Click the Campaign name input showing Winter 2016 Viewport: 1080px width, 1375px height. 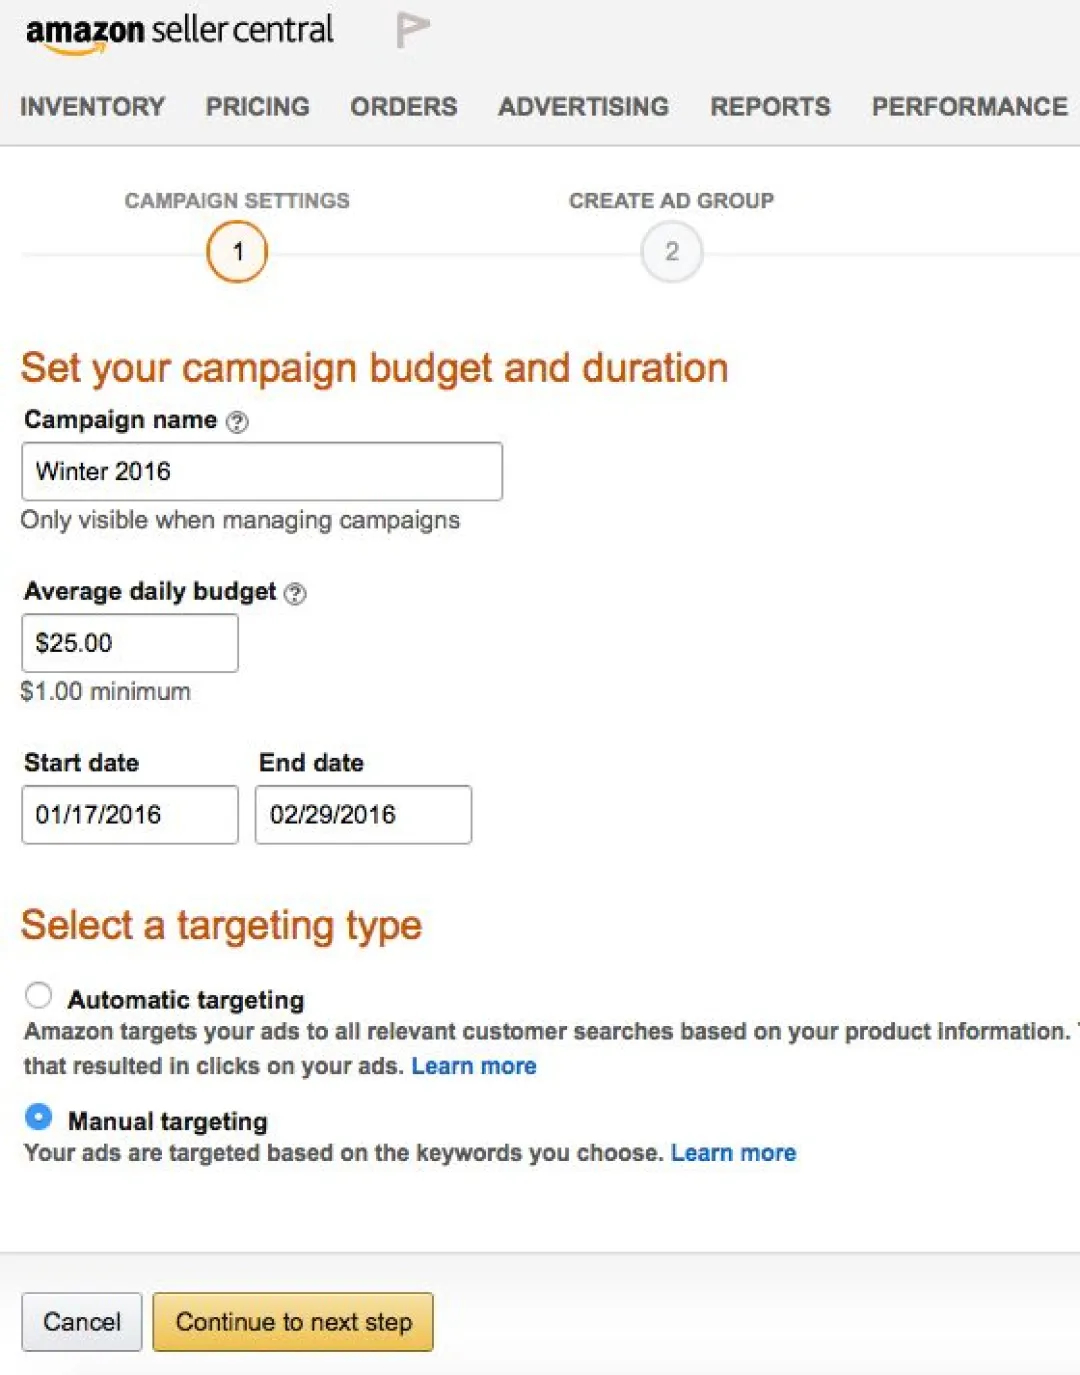click(260, 470)
